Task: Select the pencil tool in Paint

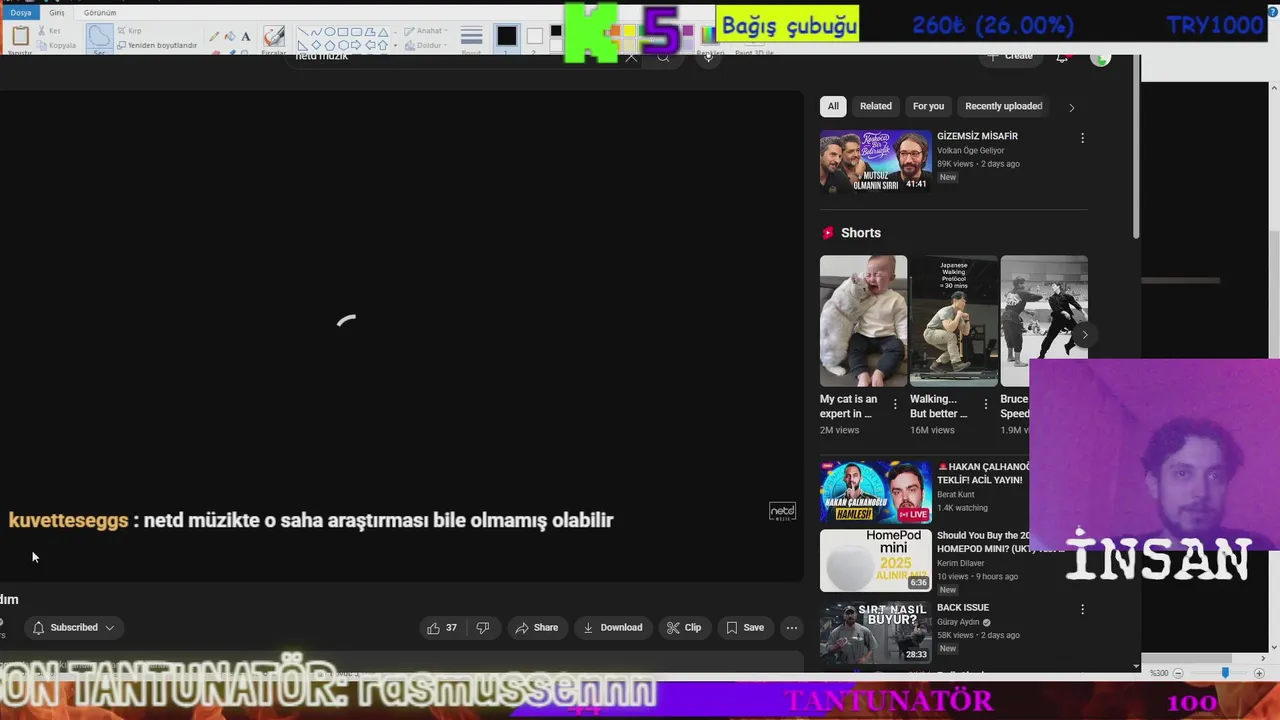Action: tap(214, 36)
